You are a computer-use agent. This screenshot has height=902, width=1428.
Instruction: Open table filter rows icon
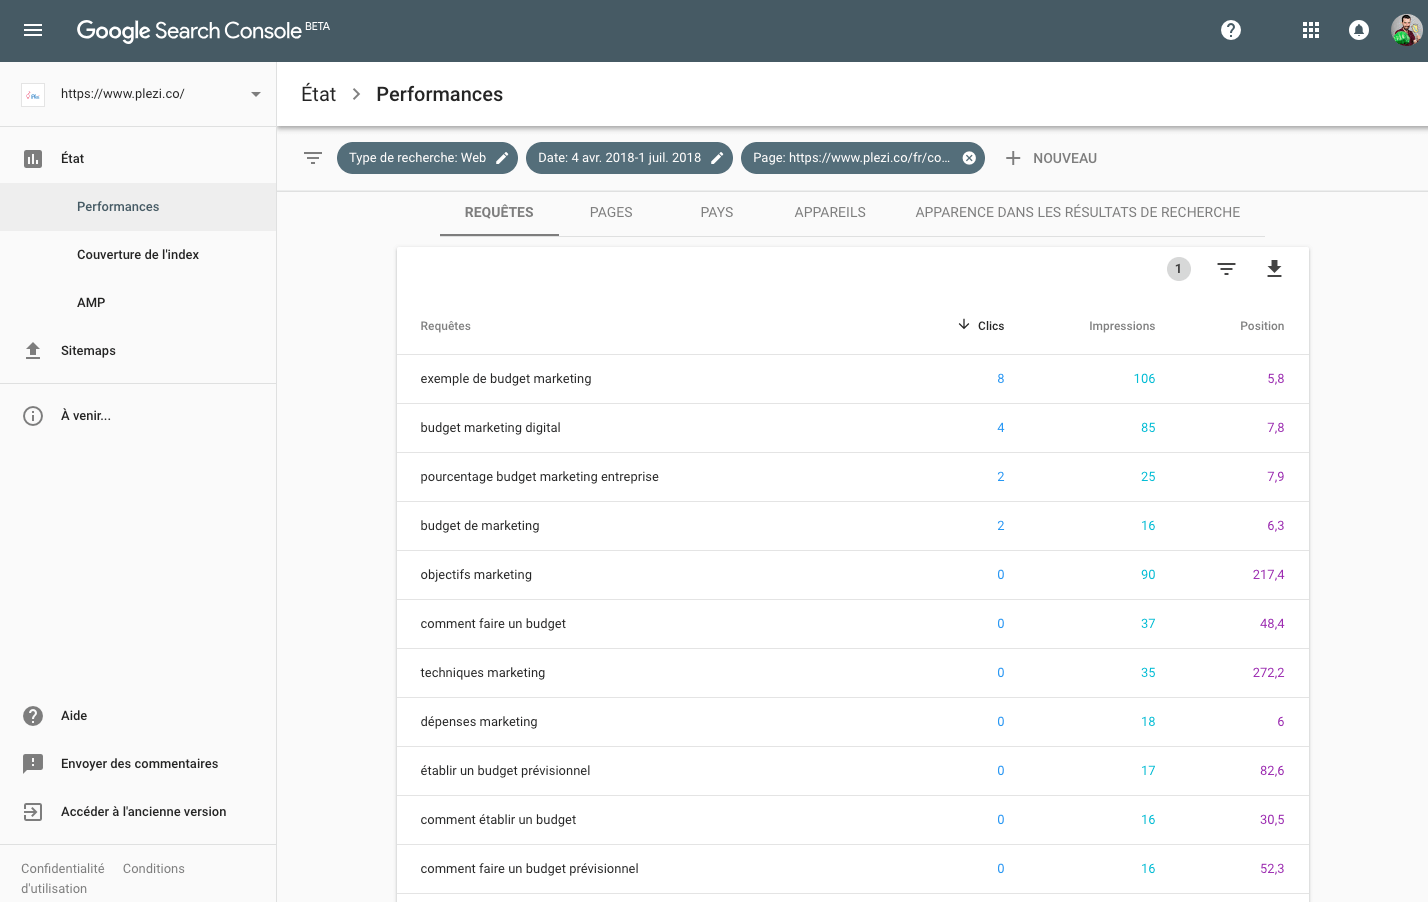point(1227,268)
